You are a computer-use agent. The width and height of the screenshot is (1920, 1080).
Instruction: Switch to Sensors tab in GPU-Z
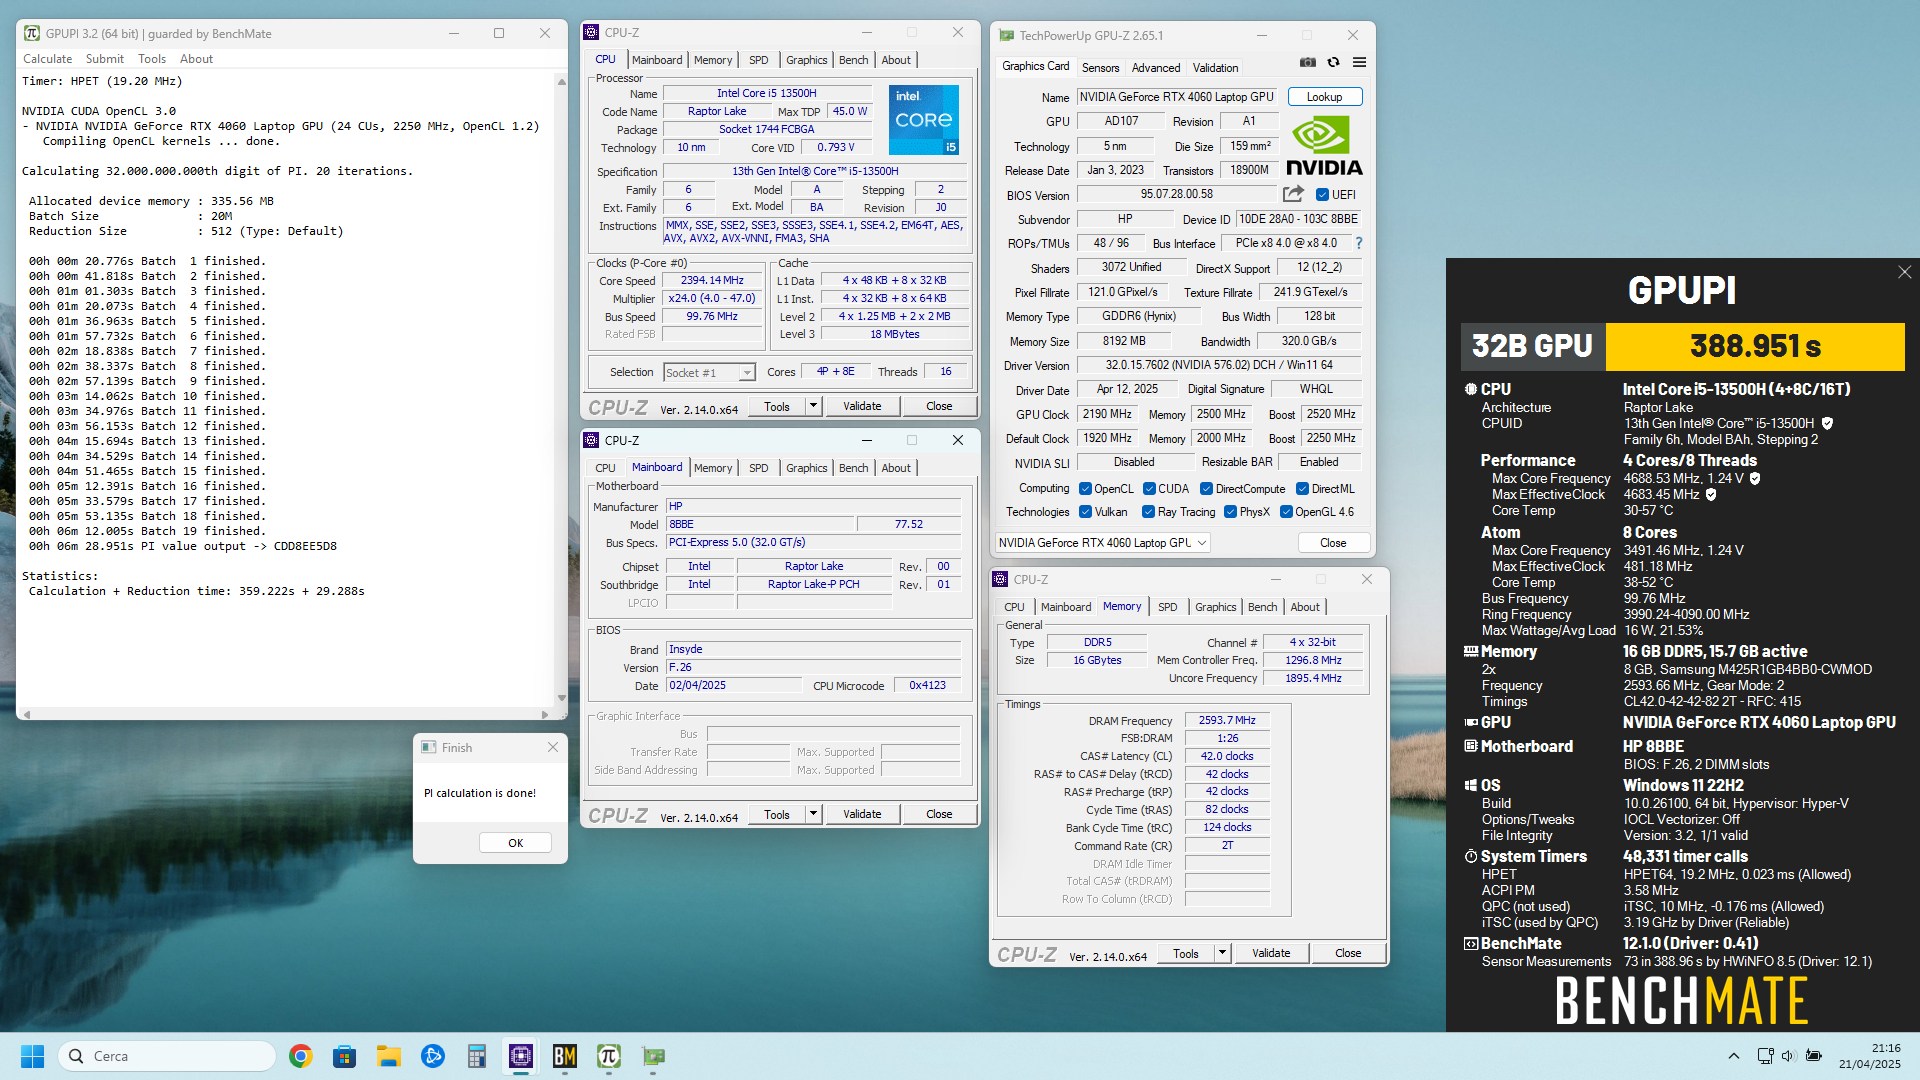[1100, 68]
